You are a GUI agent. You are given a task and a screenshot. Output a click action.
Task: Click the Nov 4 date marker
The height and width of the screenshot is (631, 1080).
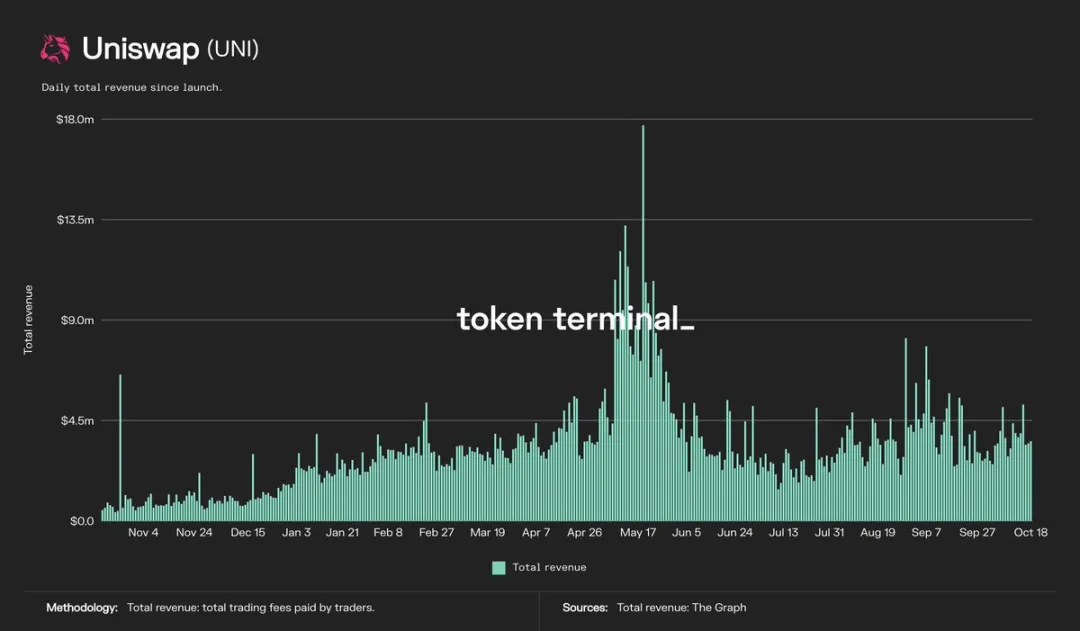tap(143, 532)
